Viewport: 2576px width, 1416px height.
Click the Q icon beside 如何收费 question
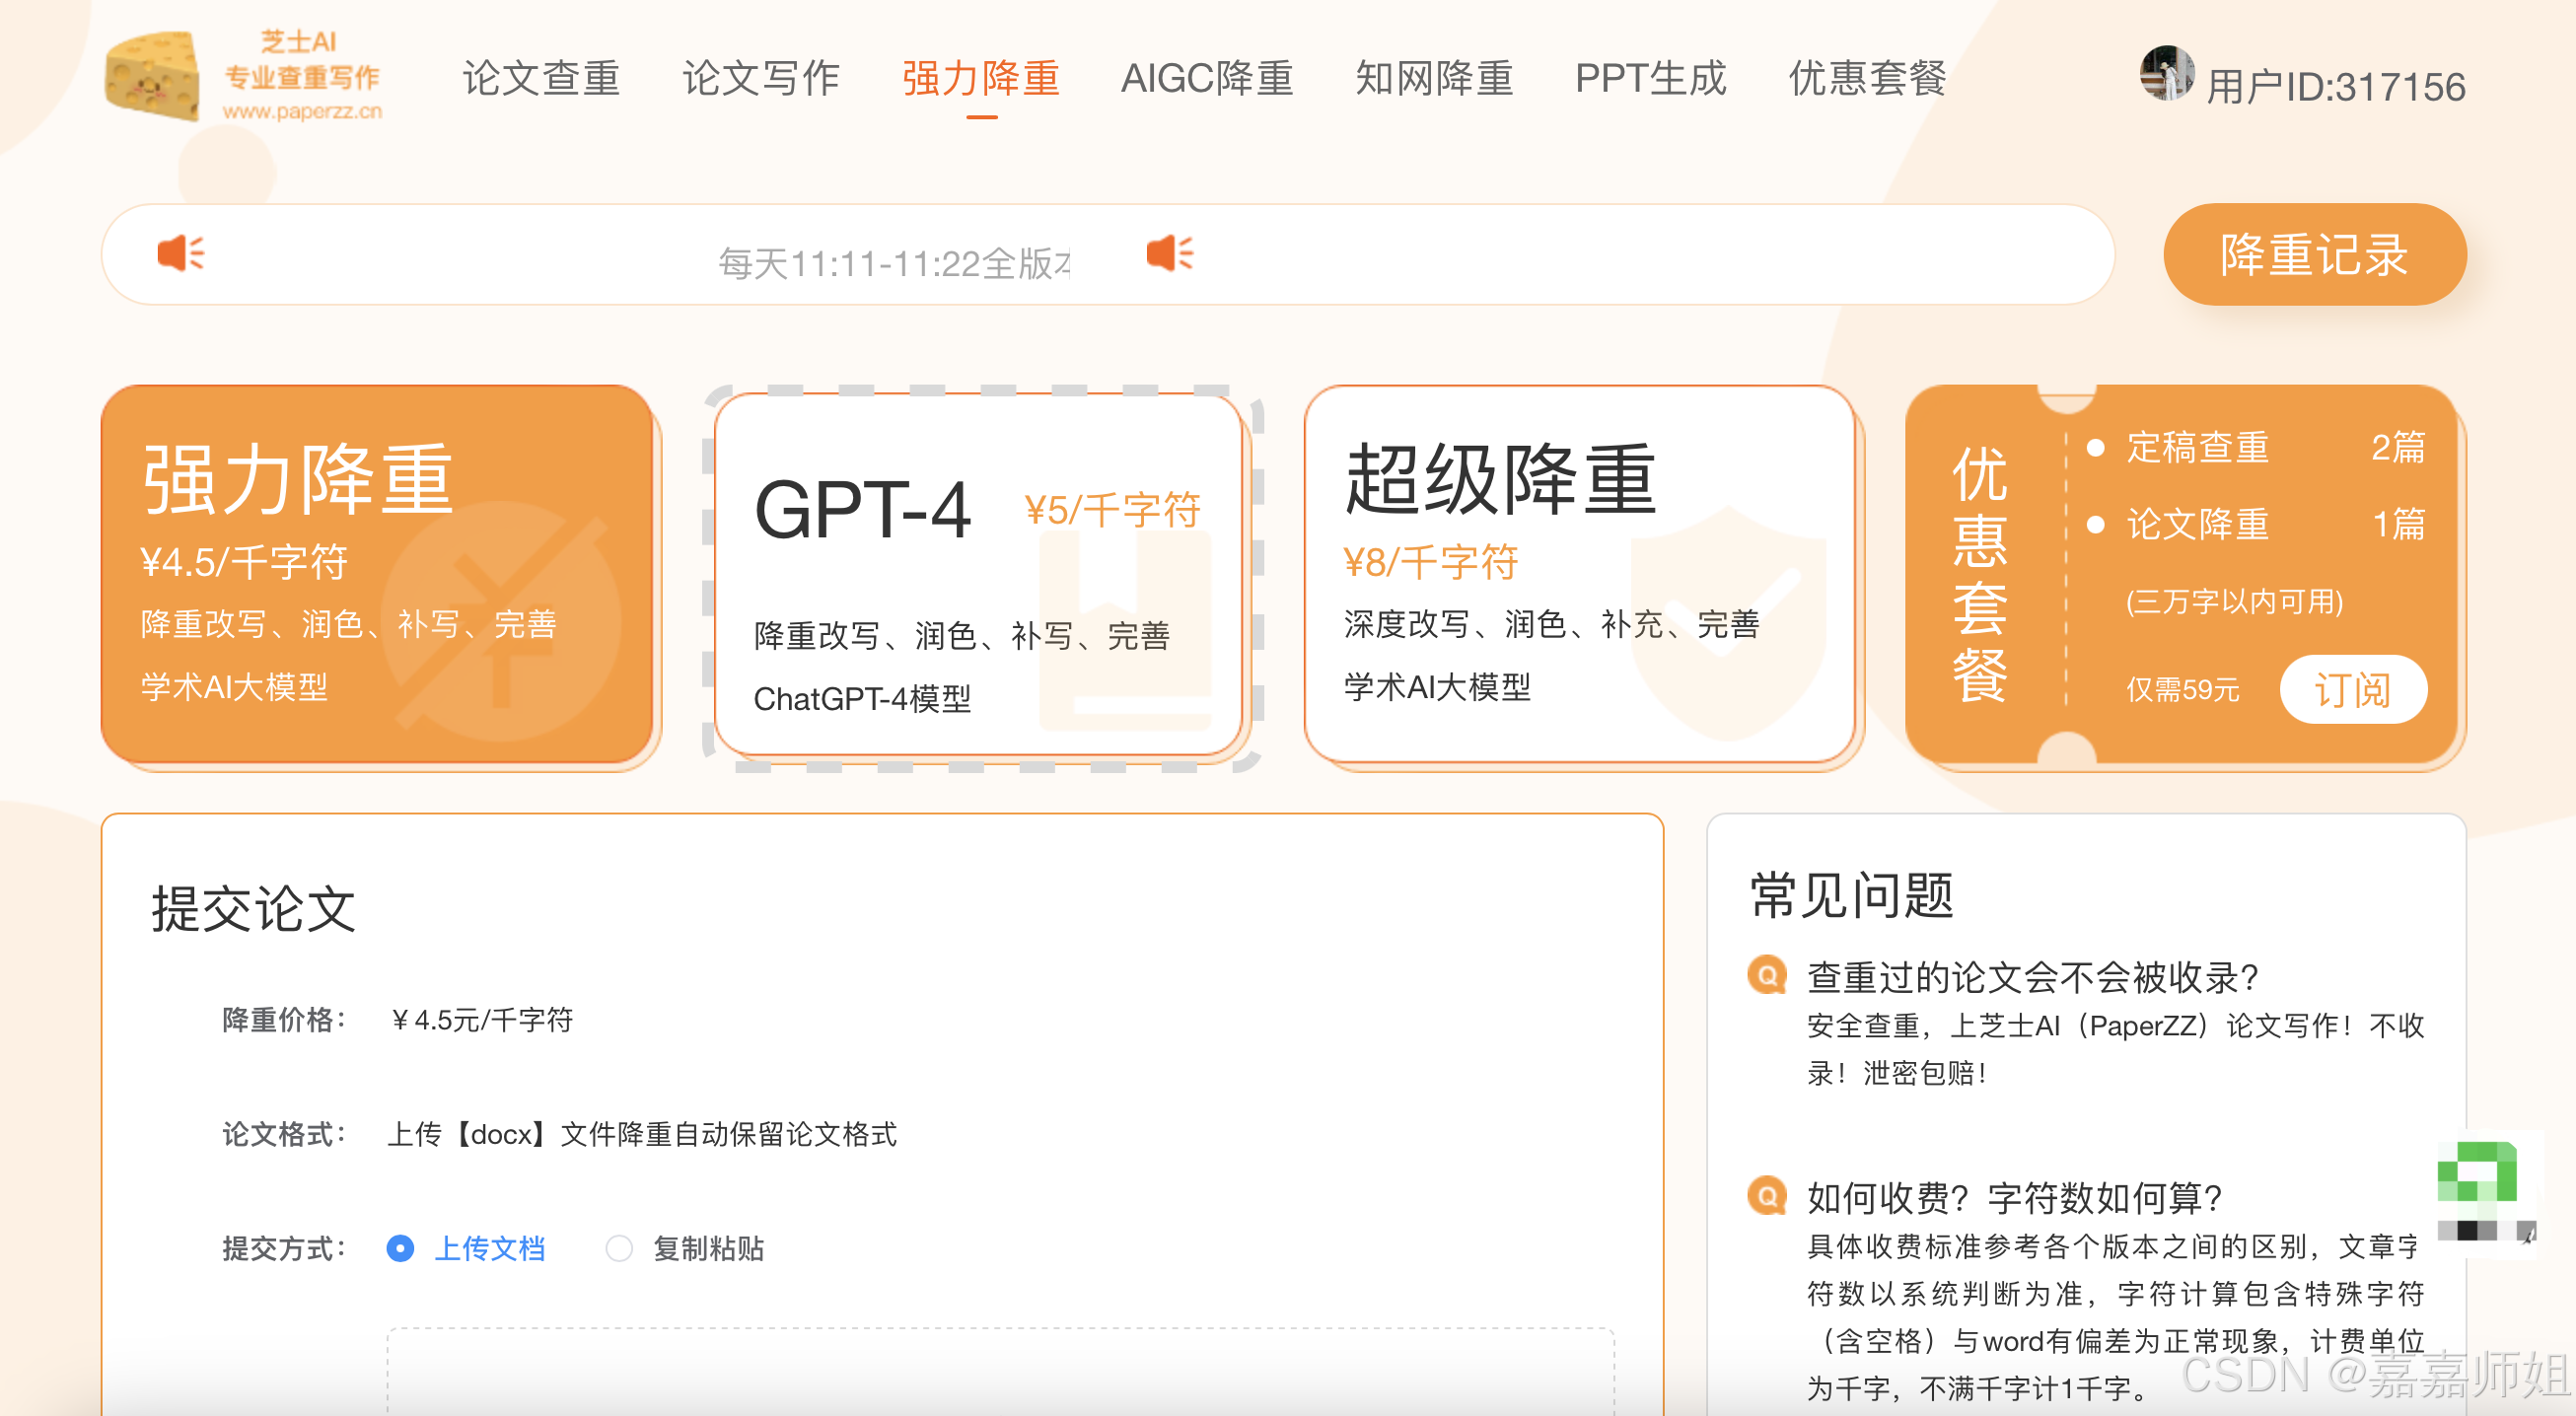(1767, 1195)
